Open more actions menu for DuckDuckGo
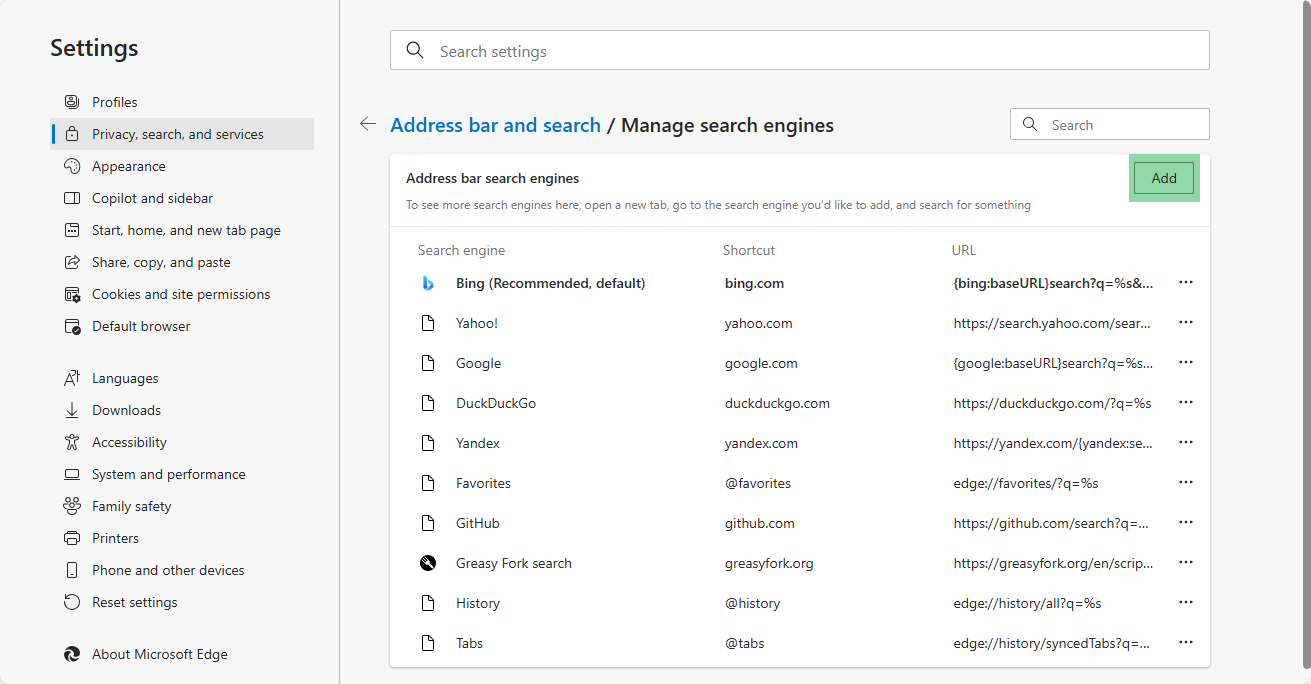Viewport: 1311px width, 684px height. coord(1186,403)
